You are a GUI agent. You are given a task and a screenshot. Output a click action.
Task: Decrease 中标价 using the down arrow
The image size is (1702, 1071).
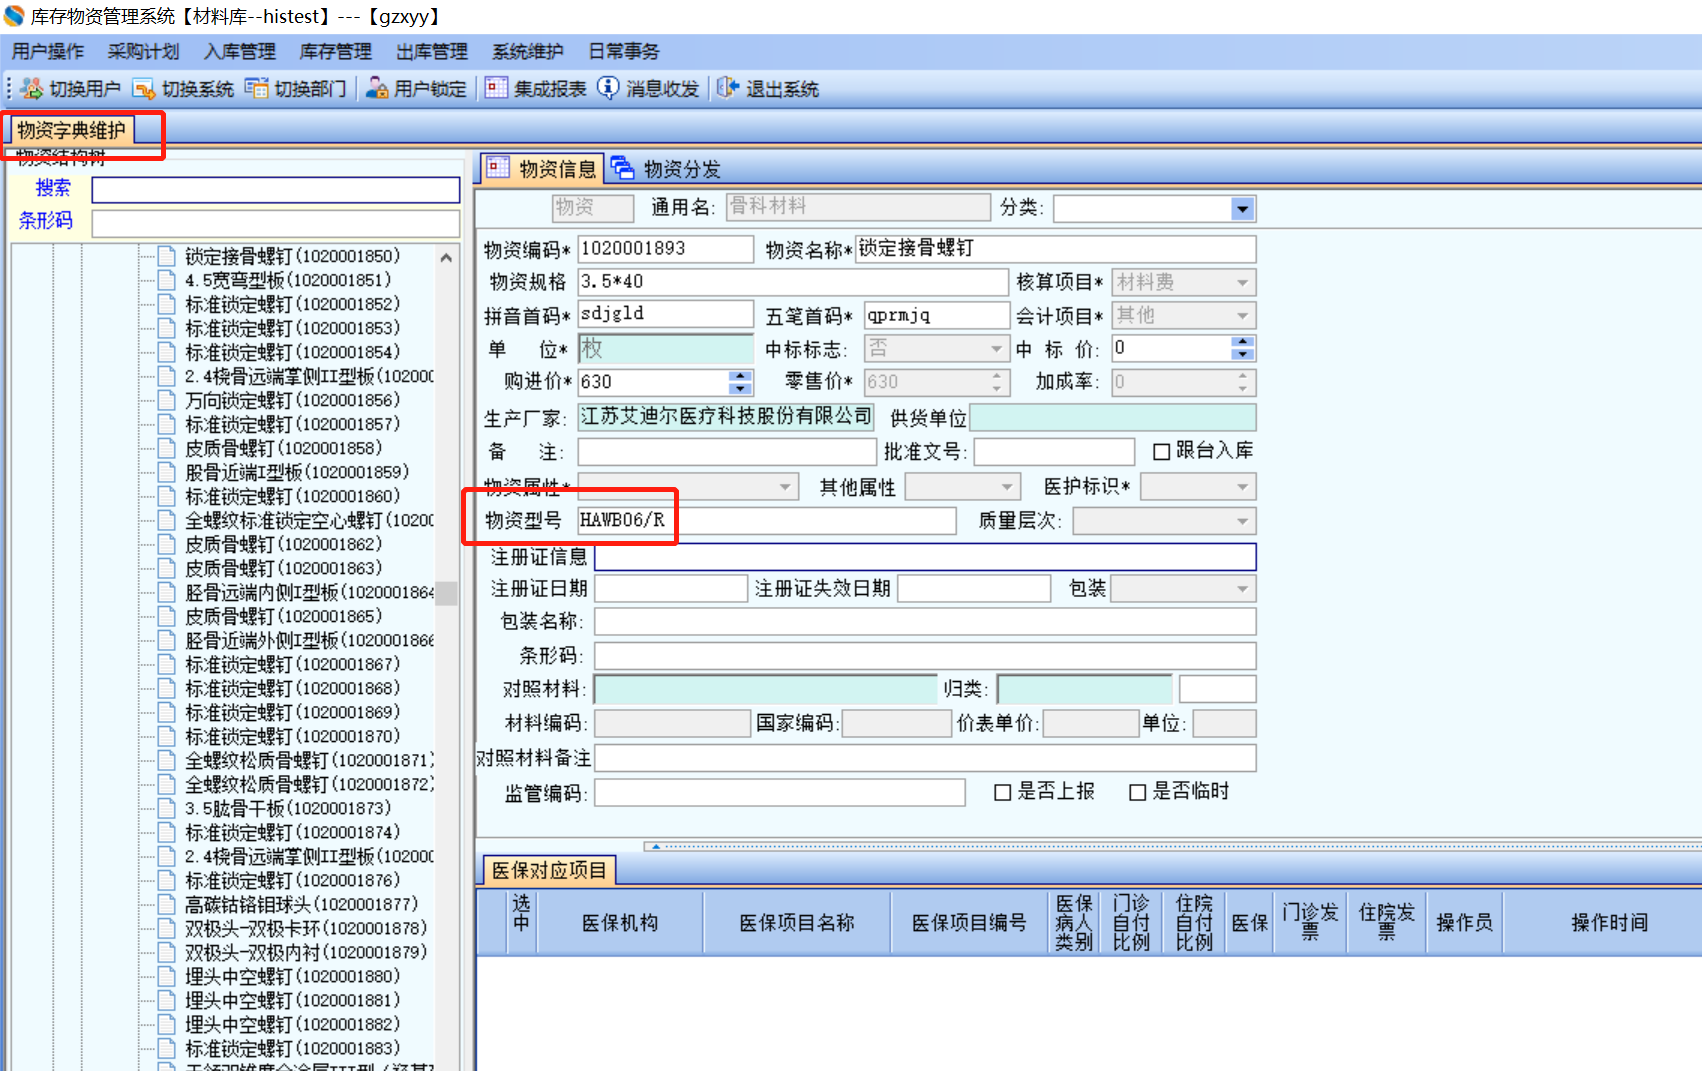point(1242,355)
